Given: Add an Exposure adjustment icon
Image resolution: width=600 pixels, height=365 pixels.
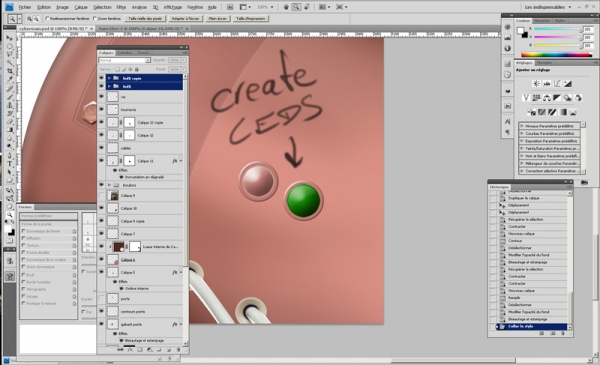Looking at the screenshot, I should [568, 83].
